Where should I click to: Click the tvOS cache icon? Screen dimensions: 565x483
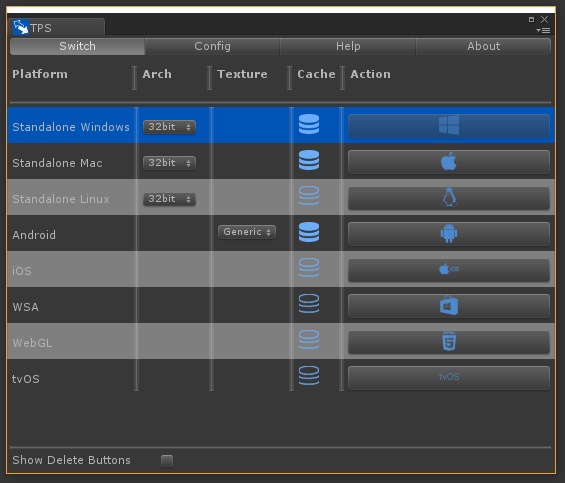click(309, 376)
